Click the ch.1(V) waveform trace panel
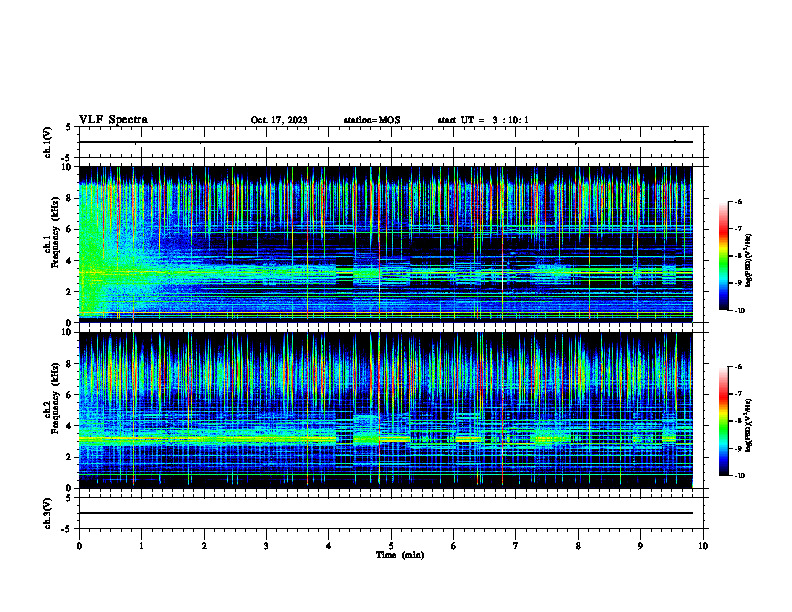 [x=391, y=142]
